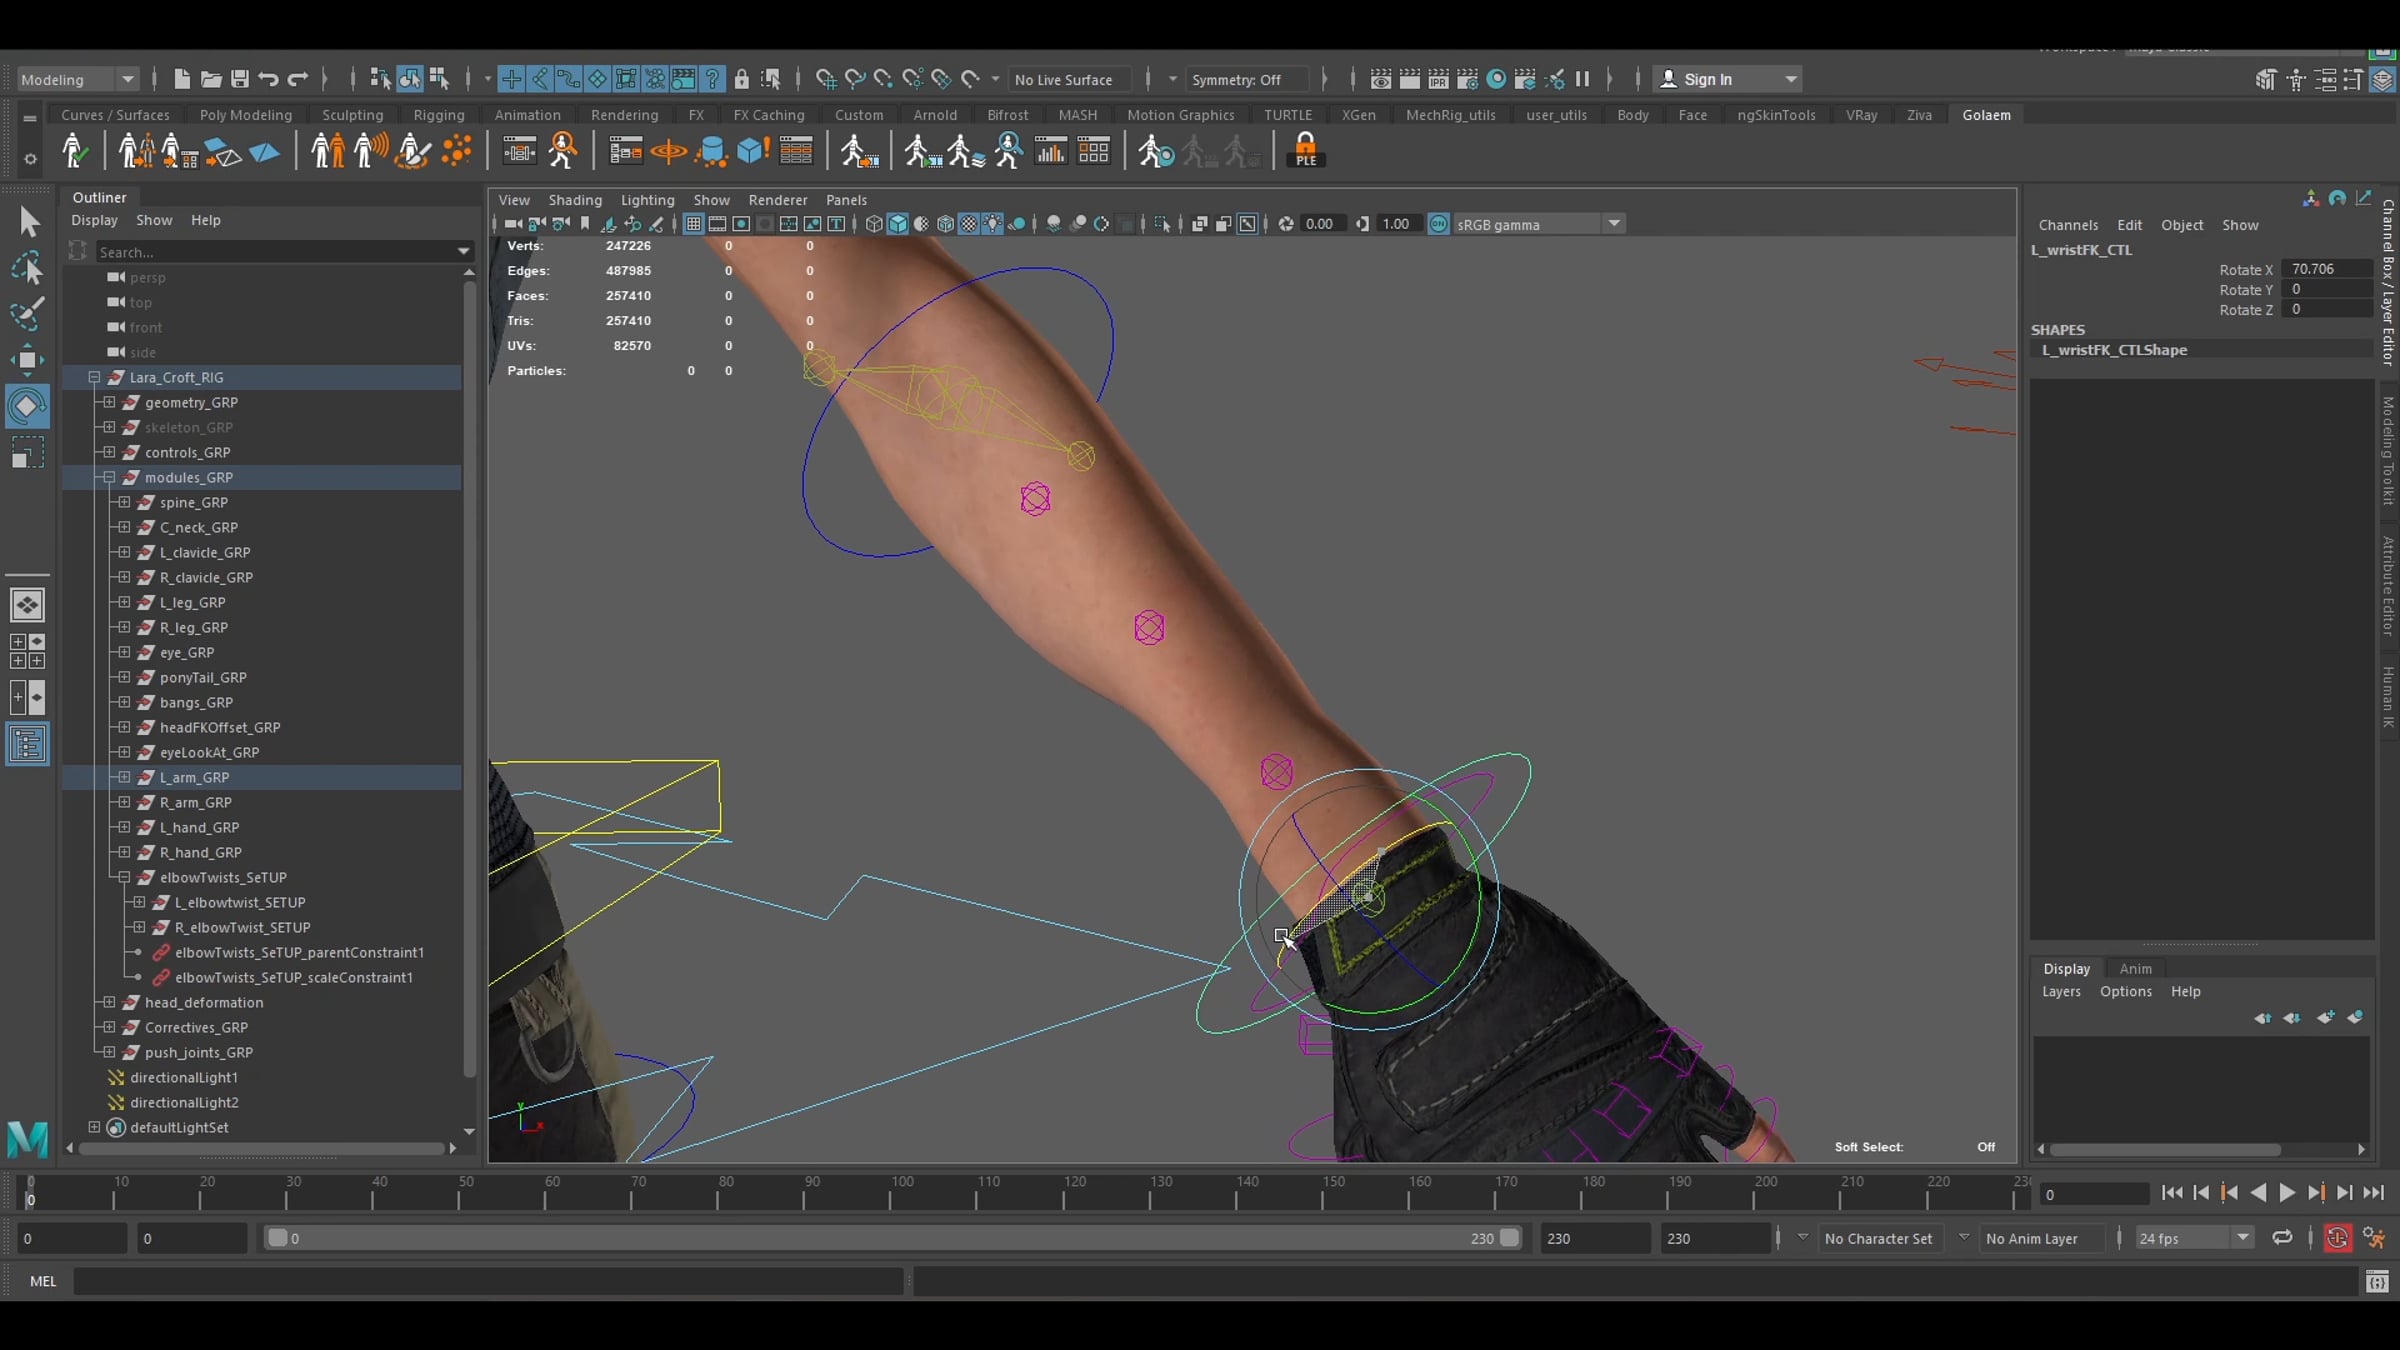Click the Symmetry: Off setting
The width and height of the screenshot is (2400, 1350).
coord(1245,79)
